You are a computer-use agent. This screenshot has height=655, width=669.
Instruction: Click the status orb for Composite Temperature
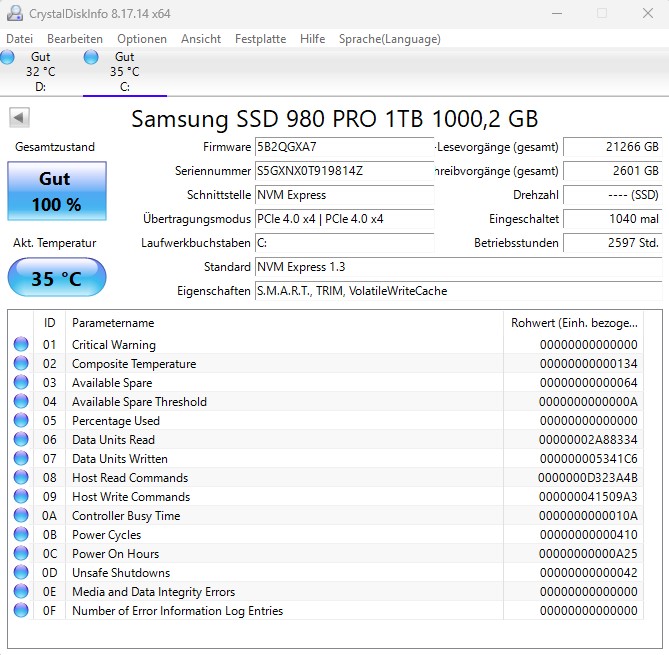21,363
